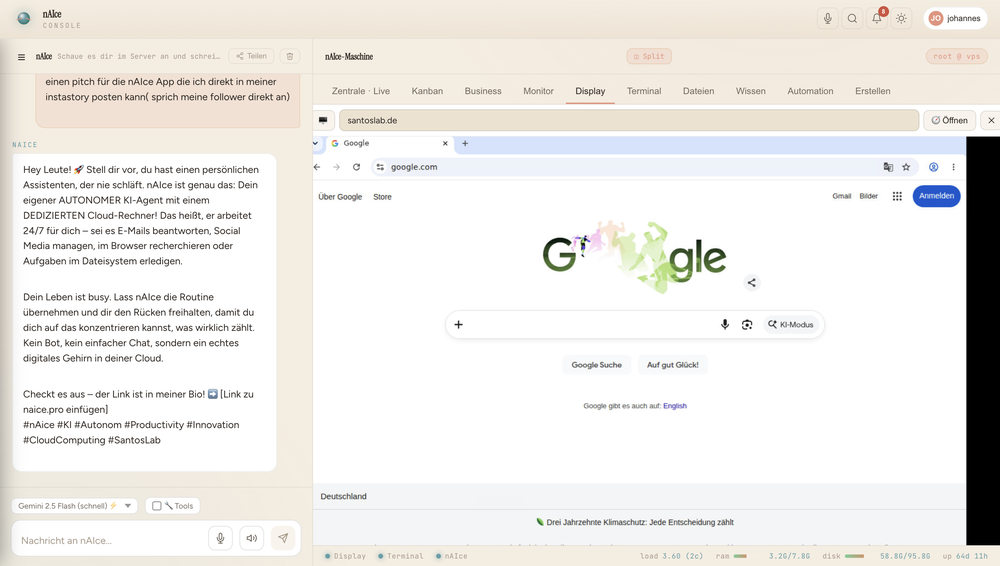Click the Auf gut Glück! button
The width and height of the screenshot is (1000, 566).
[x=672, y=365]
